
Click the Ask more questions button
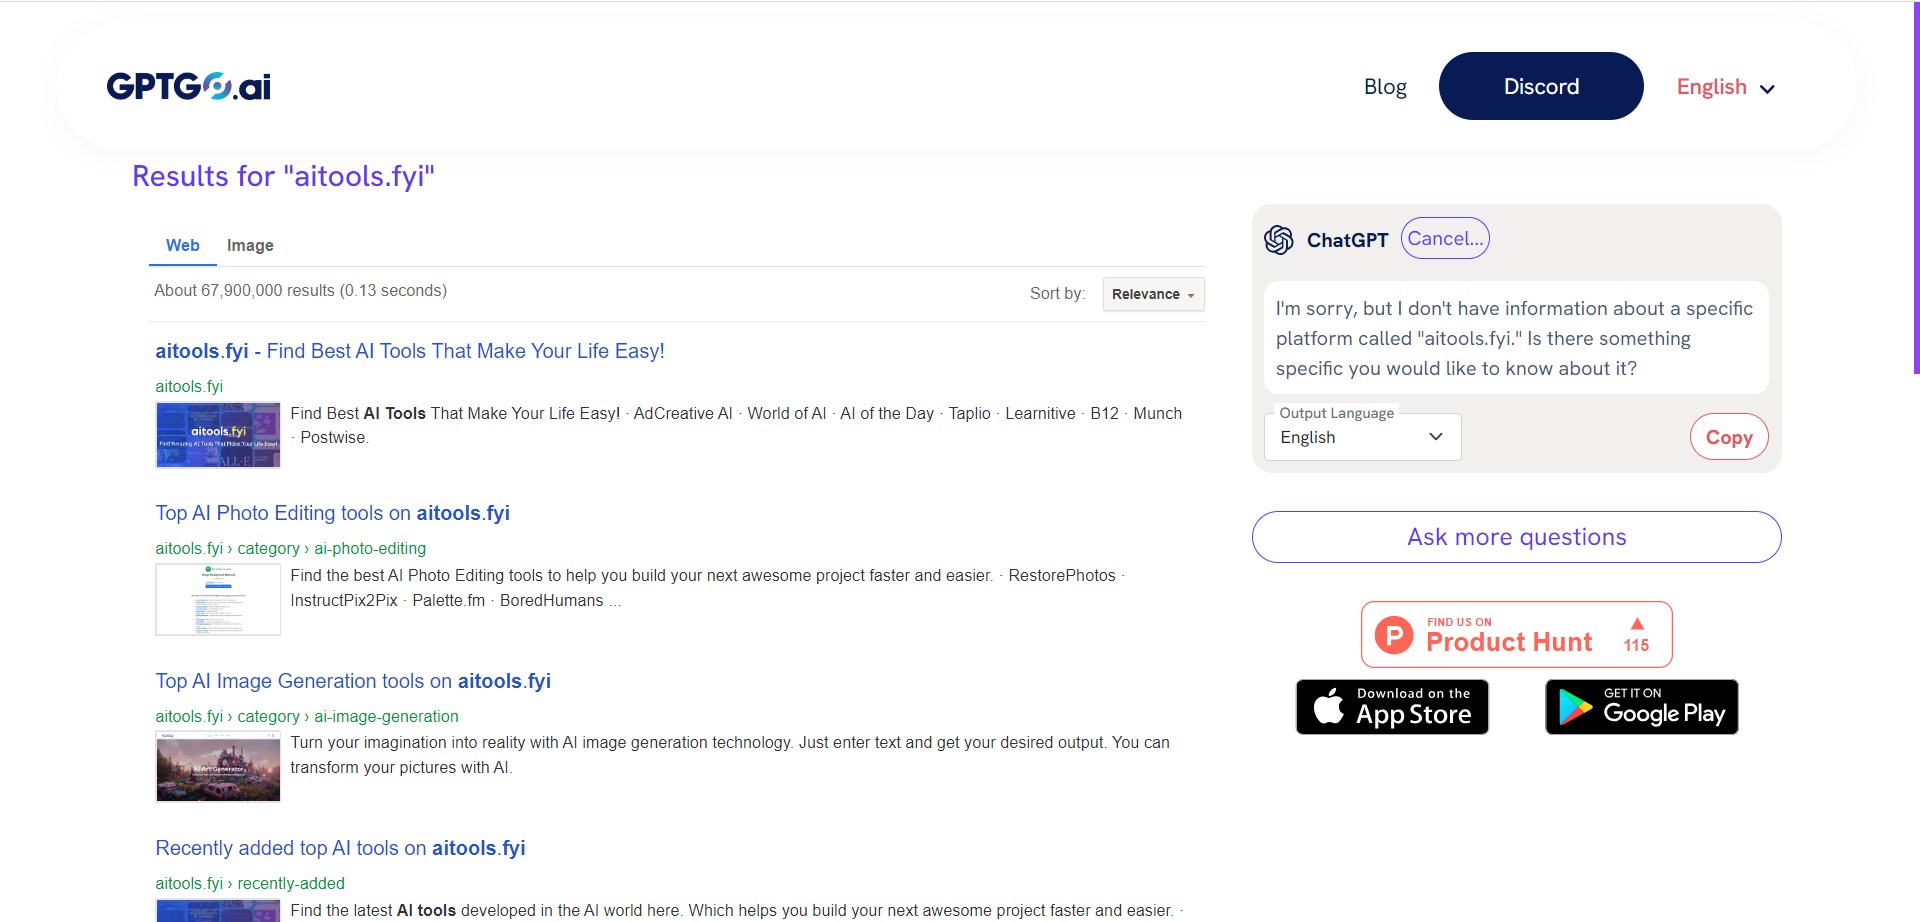[x=1515, y=537]
